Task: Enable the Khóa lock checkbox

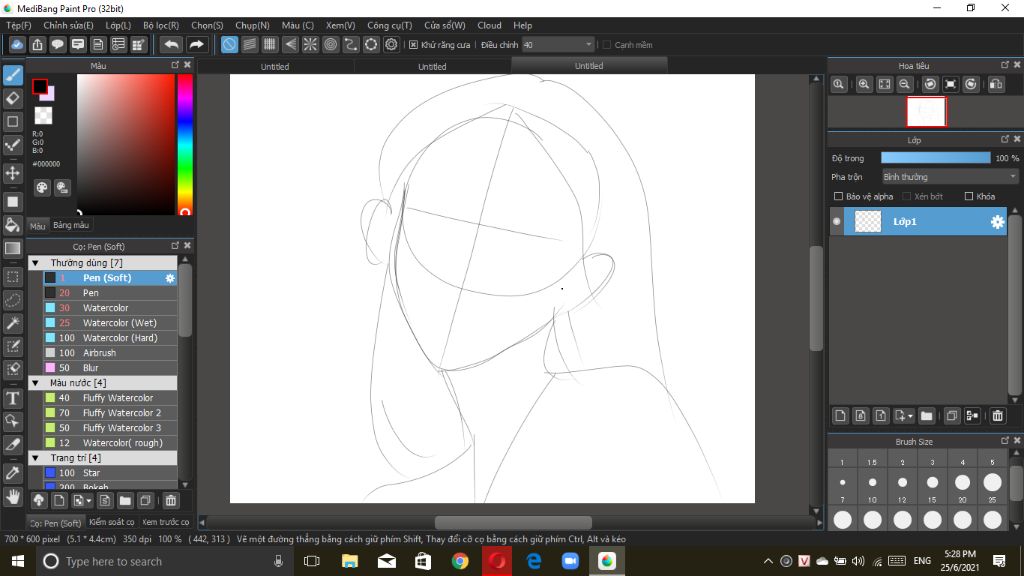Action: (969, 197)
